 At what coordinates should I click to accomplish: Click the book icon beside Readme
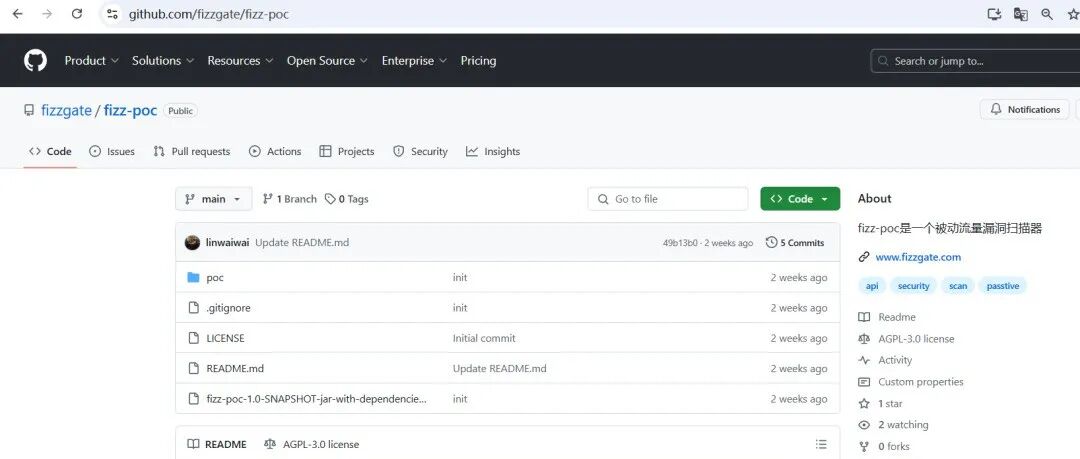click(x=864, y=317)
